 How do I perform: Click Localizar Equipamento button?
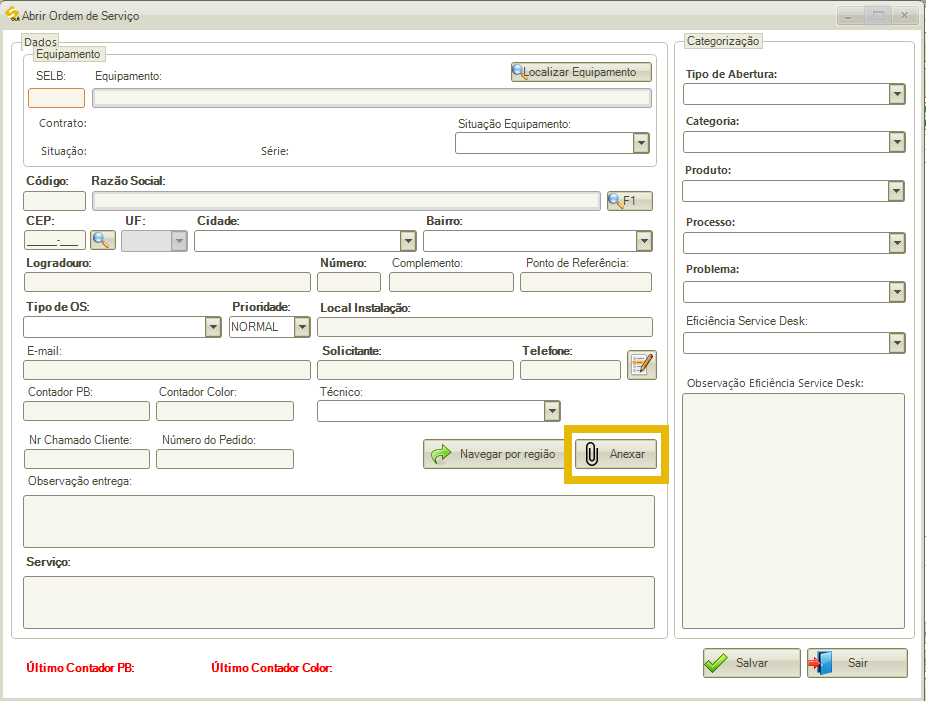coord(581,72)
